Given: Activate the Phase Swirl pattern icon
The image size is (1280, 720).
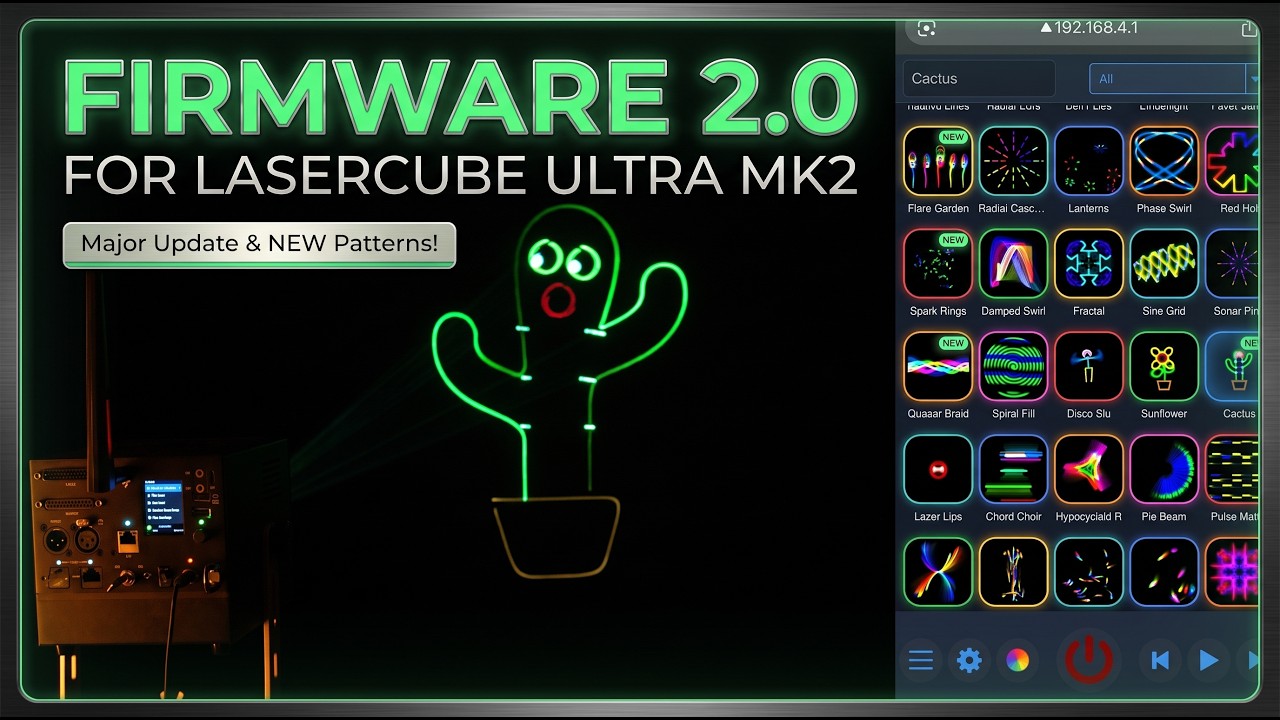Looking at the screenshot, I should pos(1164,160).
